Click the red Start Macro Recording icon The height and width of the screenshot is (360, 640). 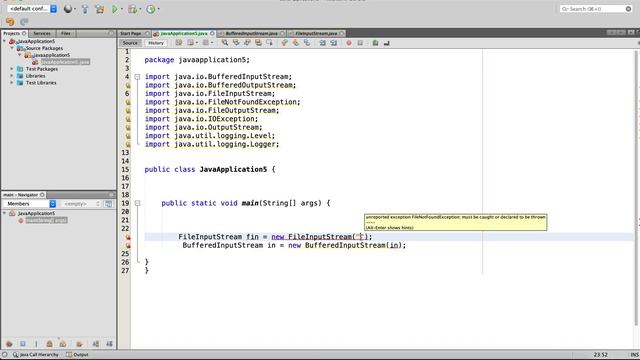coord(349,43)
